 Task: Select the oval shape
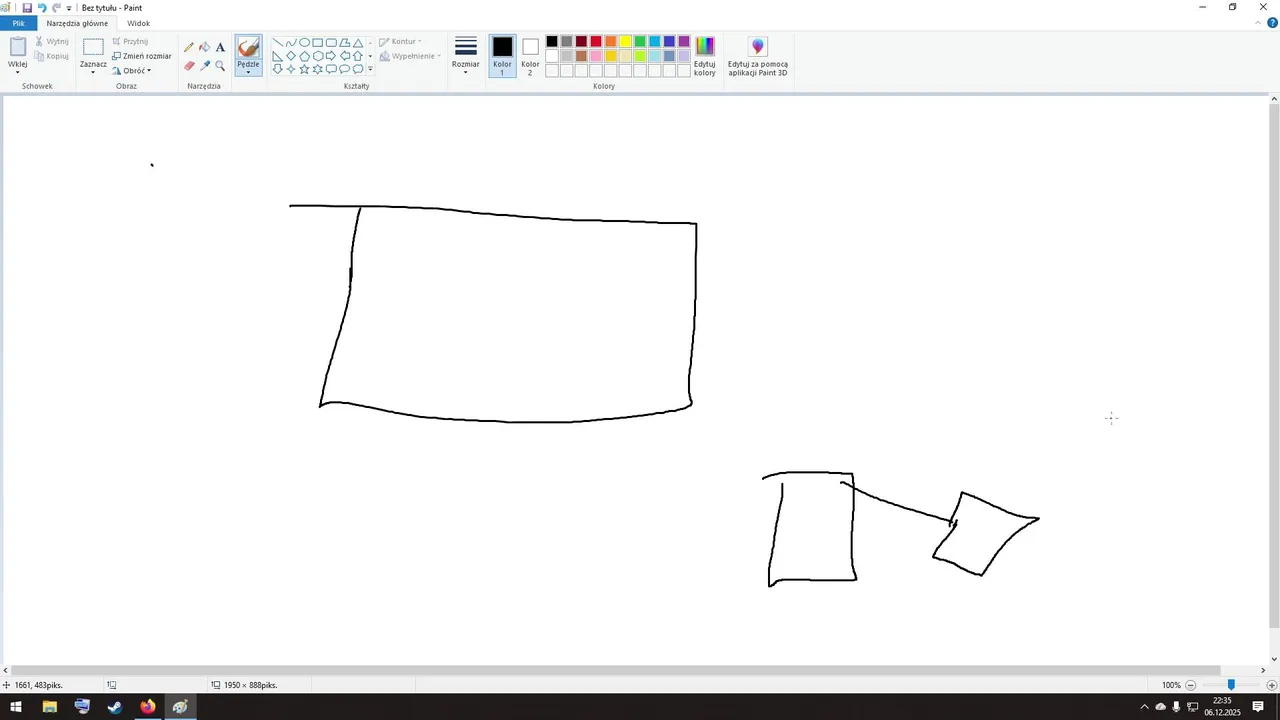[305, 43]
